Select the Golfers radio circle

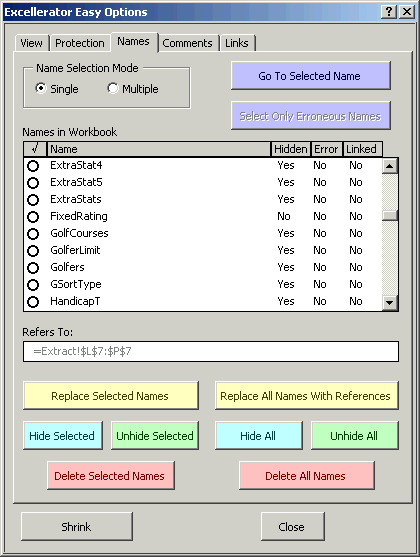[33, 268]
